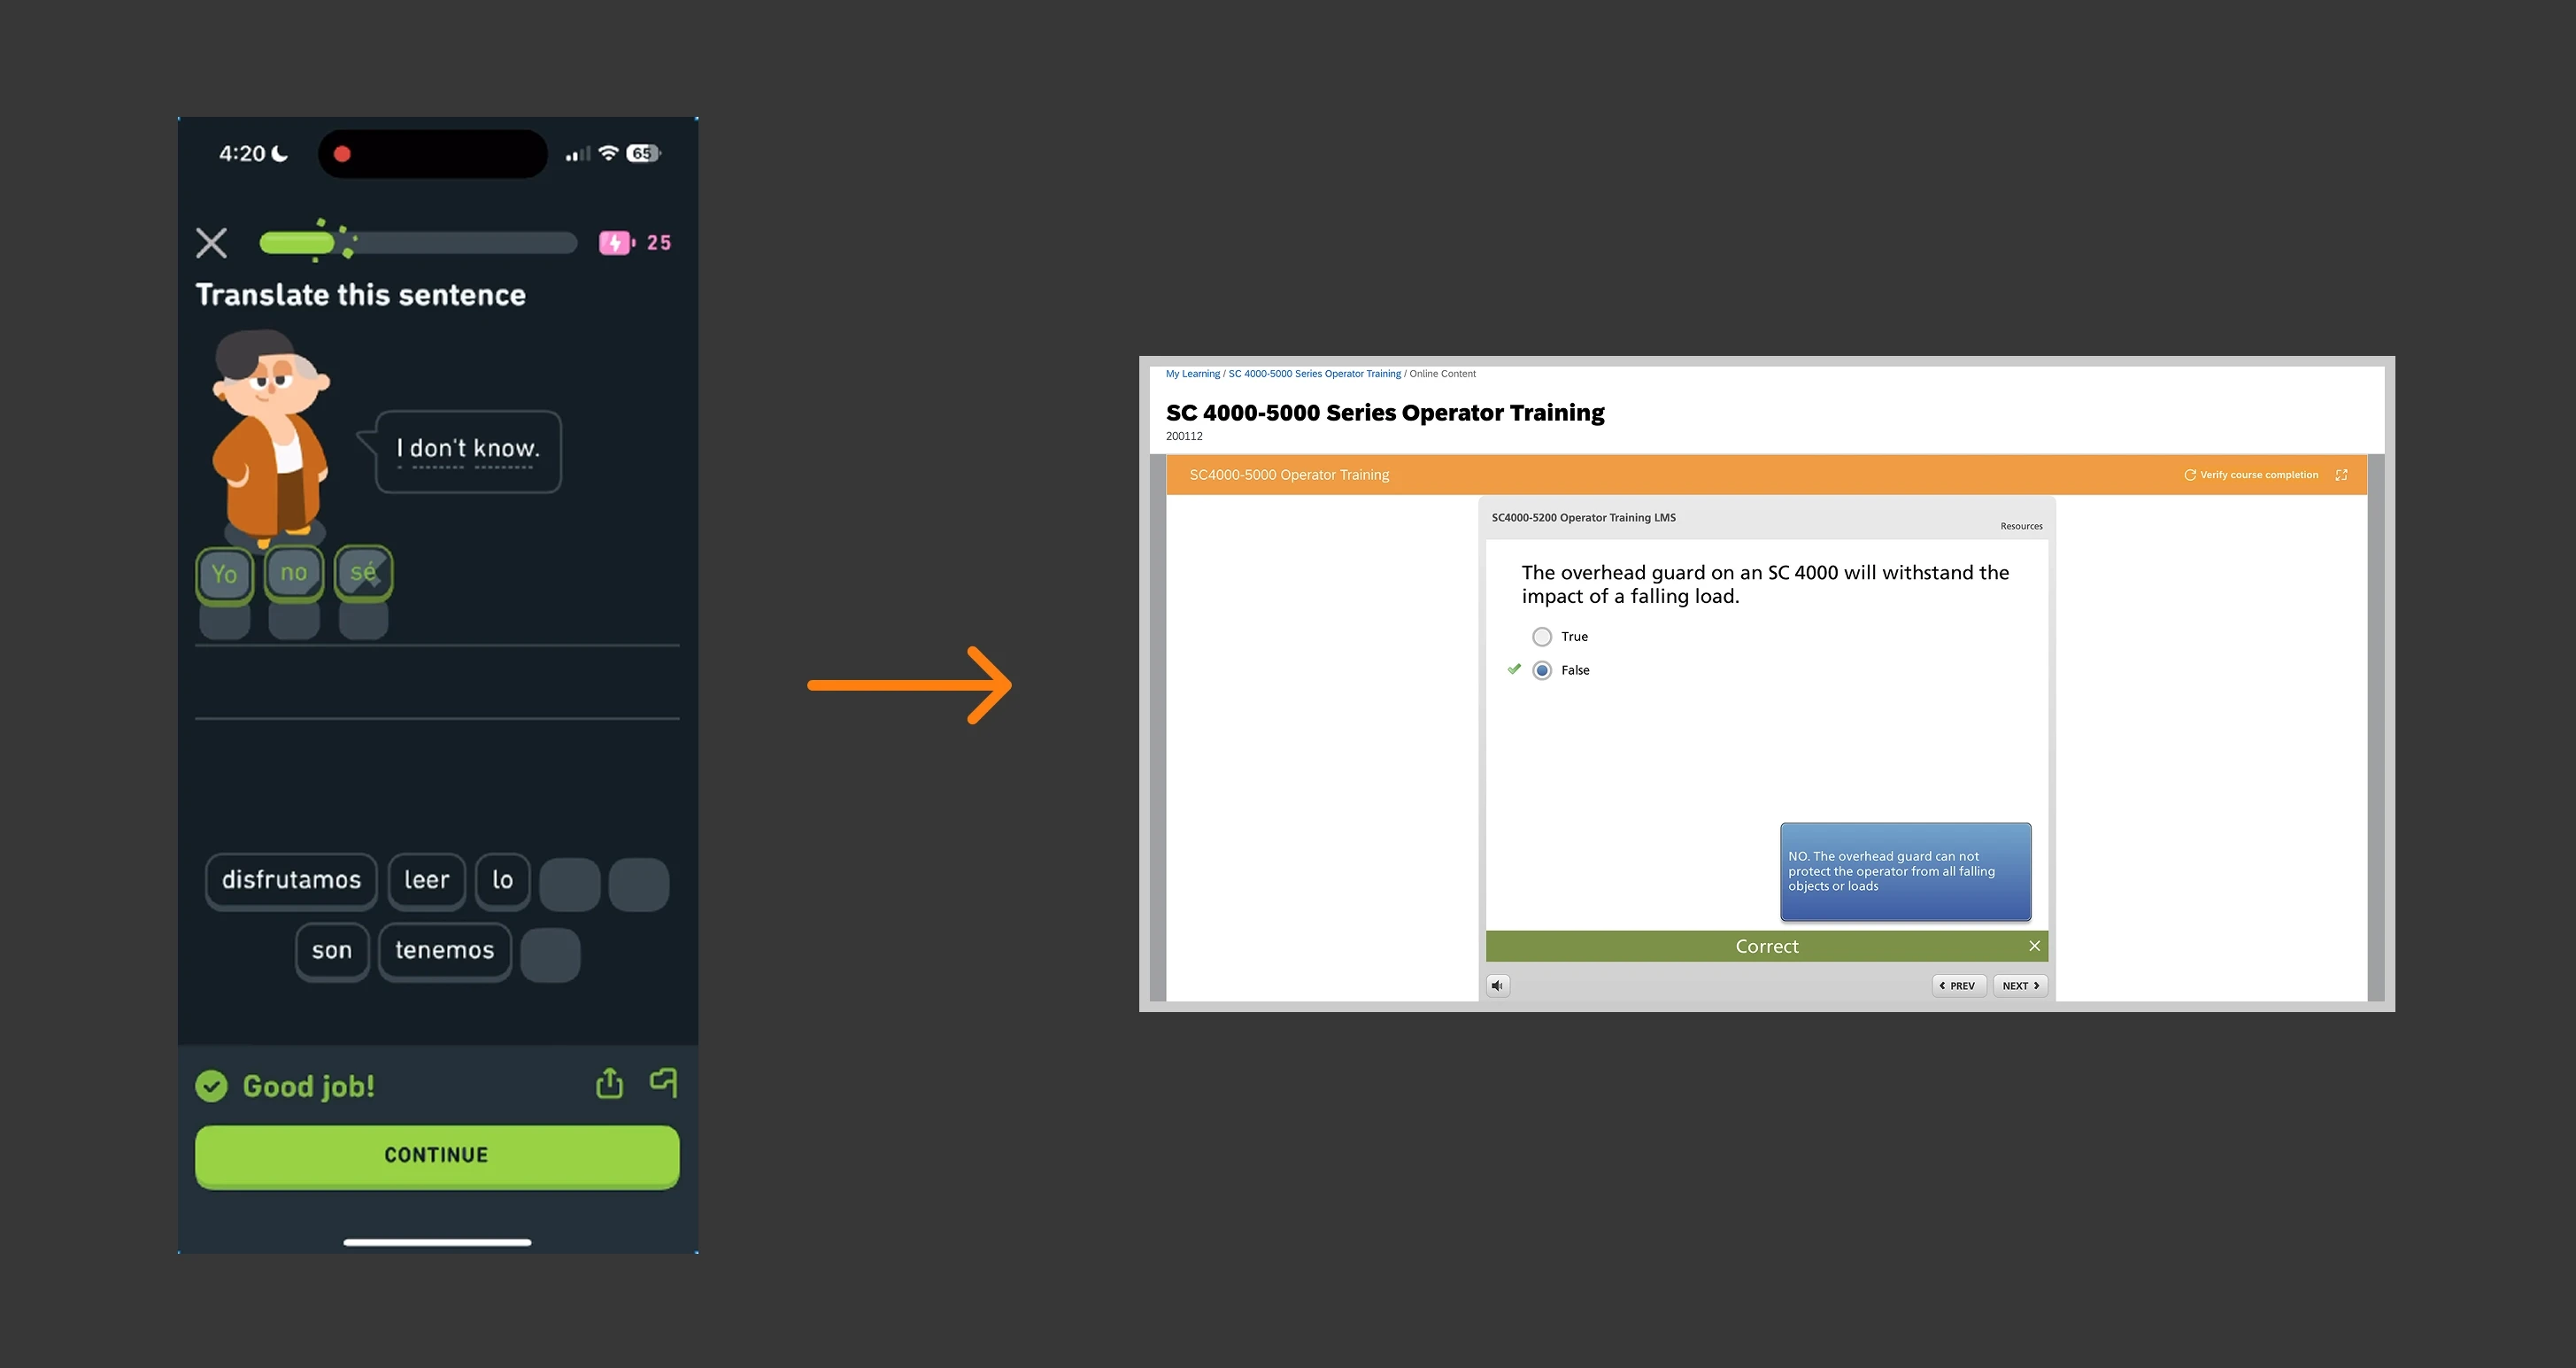This screenshot has width=2576, height=1368.
Task: Open the Resources menu
Action: coord(2021,526)
